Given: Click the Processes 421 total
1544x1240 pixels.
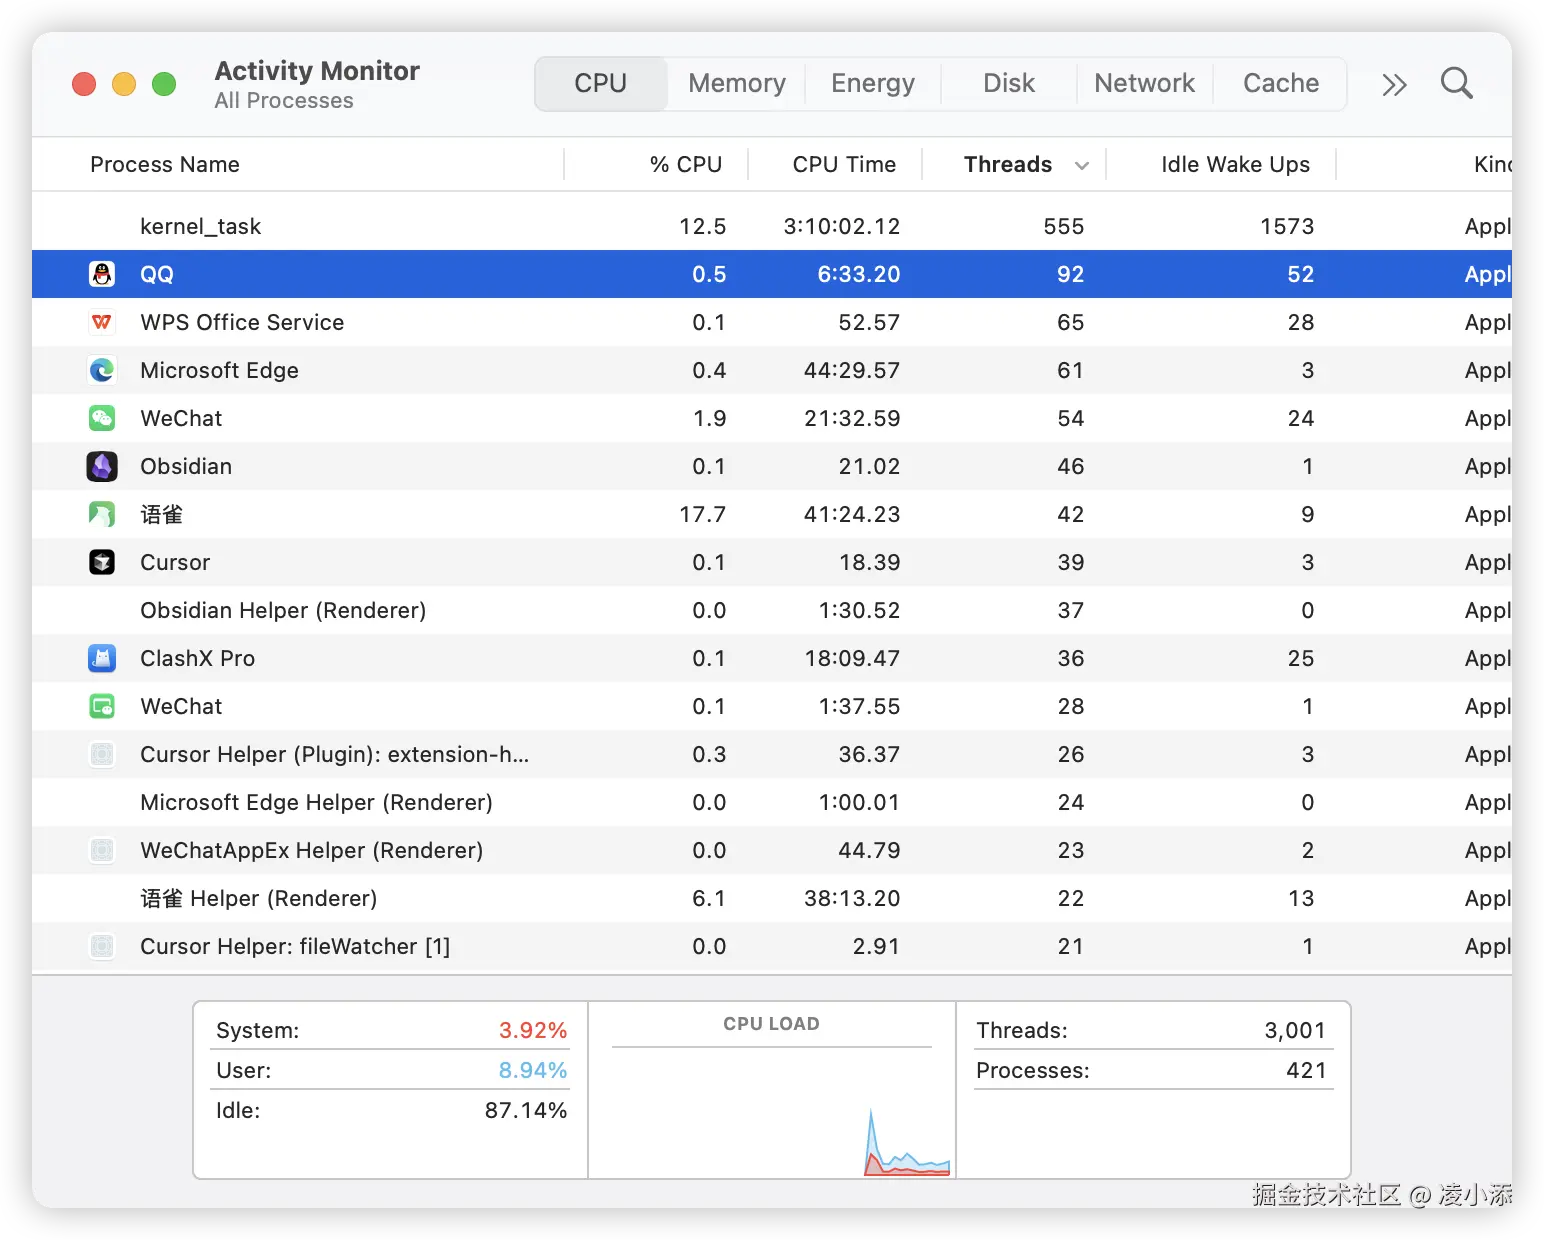Looking at the screenshot, I should (1306, 1070).
